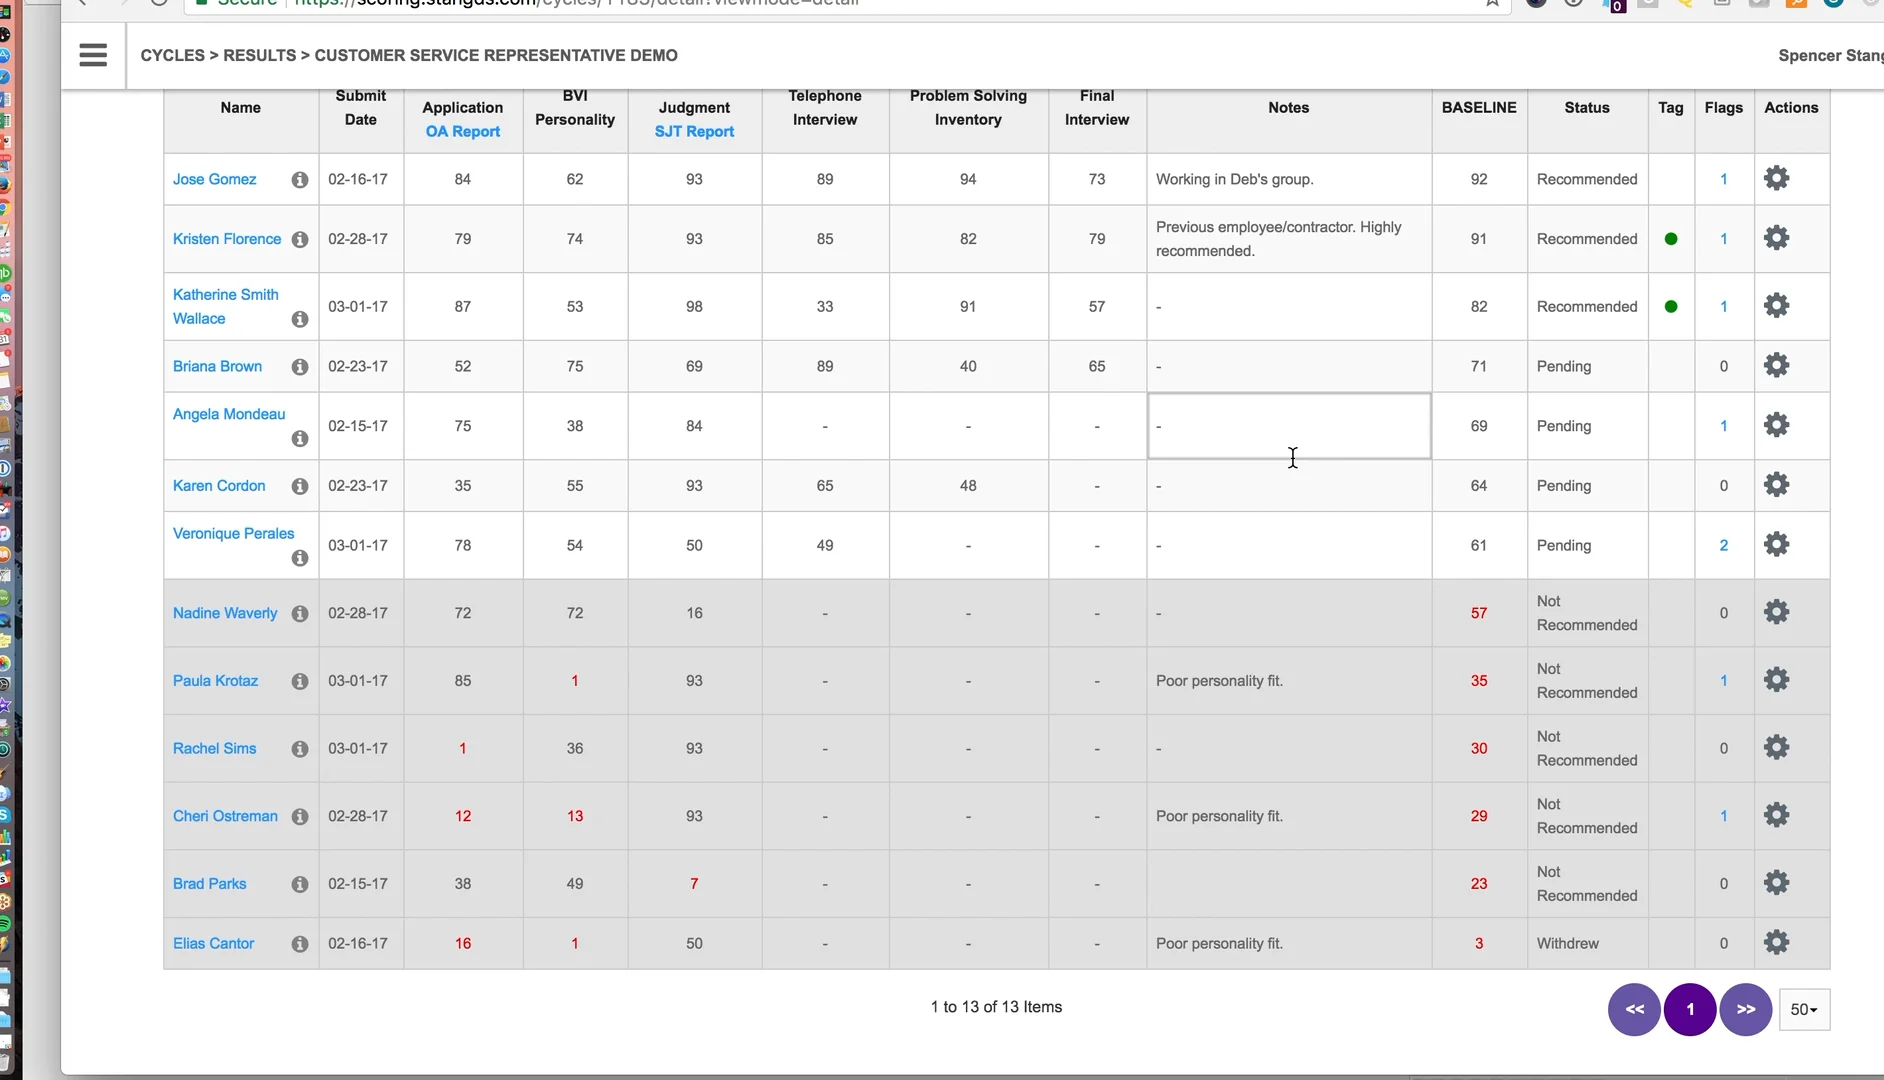Click the info icon next to Nadine Waverly
This screenshot has height=1080, width=1884.
(299, 614)
